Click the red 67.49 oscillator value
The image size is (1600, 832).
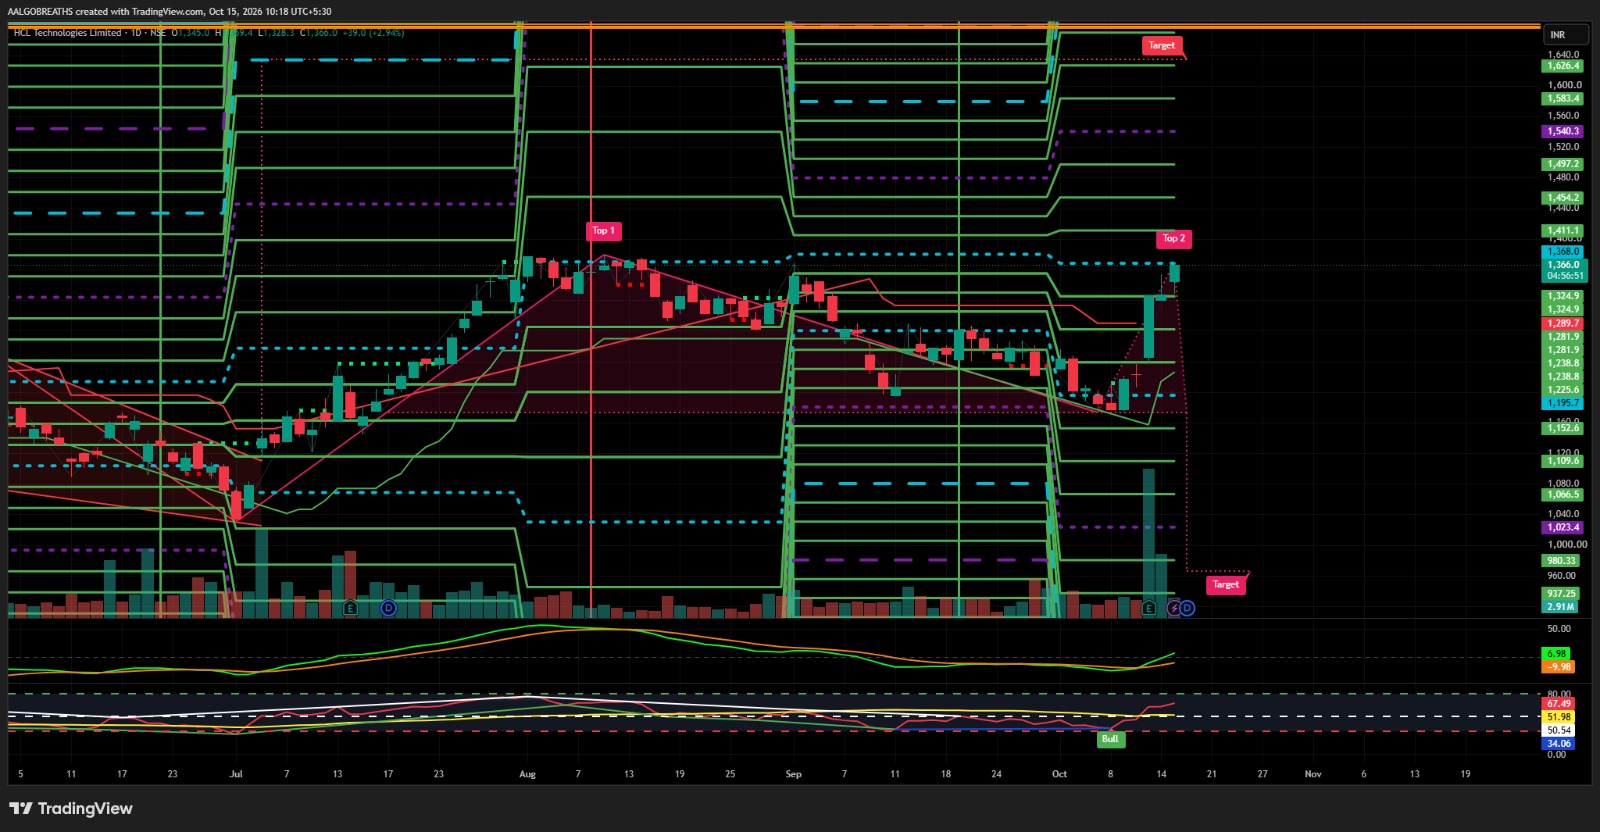pyautogui.click(x=1559, y=704)
